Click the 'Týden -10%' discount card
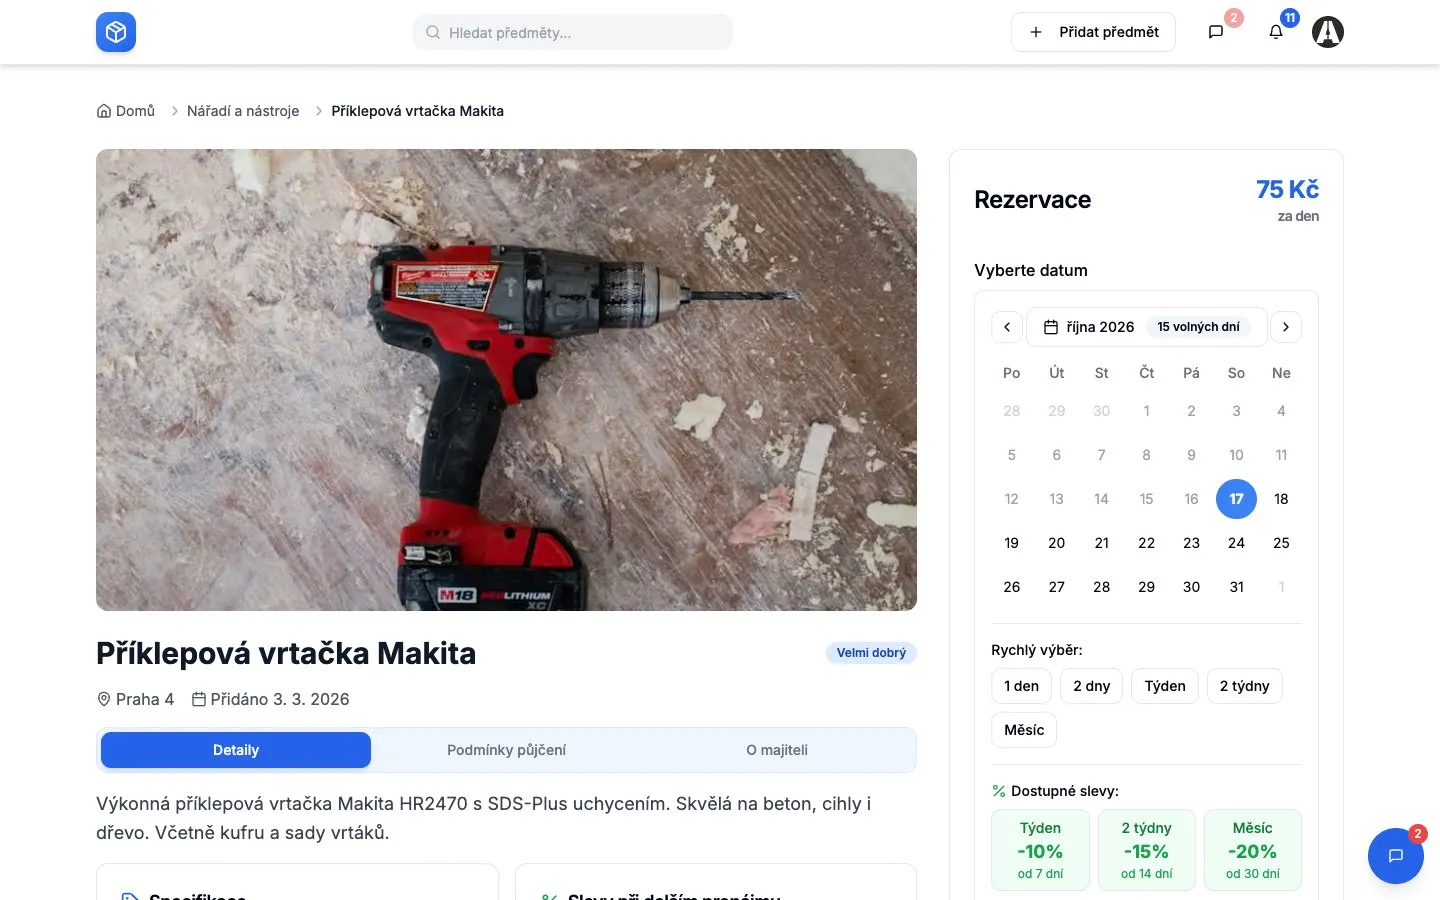 1041,850
